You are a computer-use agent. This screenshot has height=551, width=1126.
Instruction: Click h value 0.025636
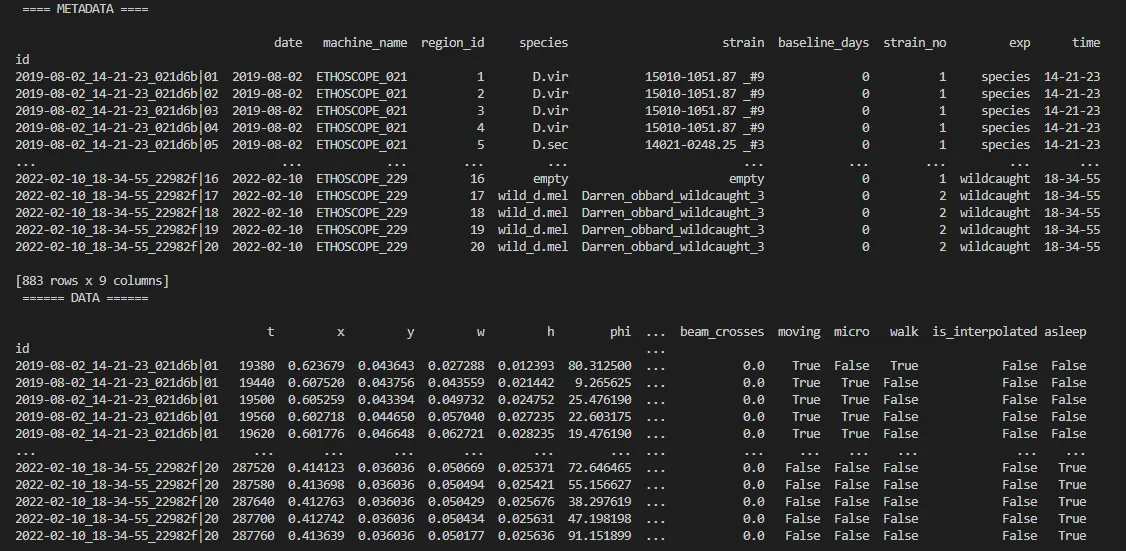(526, 535)
